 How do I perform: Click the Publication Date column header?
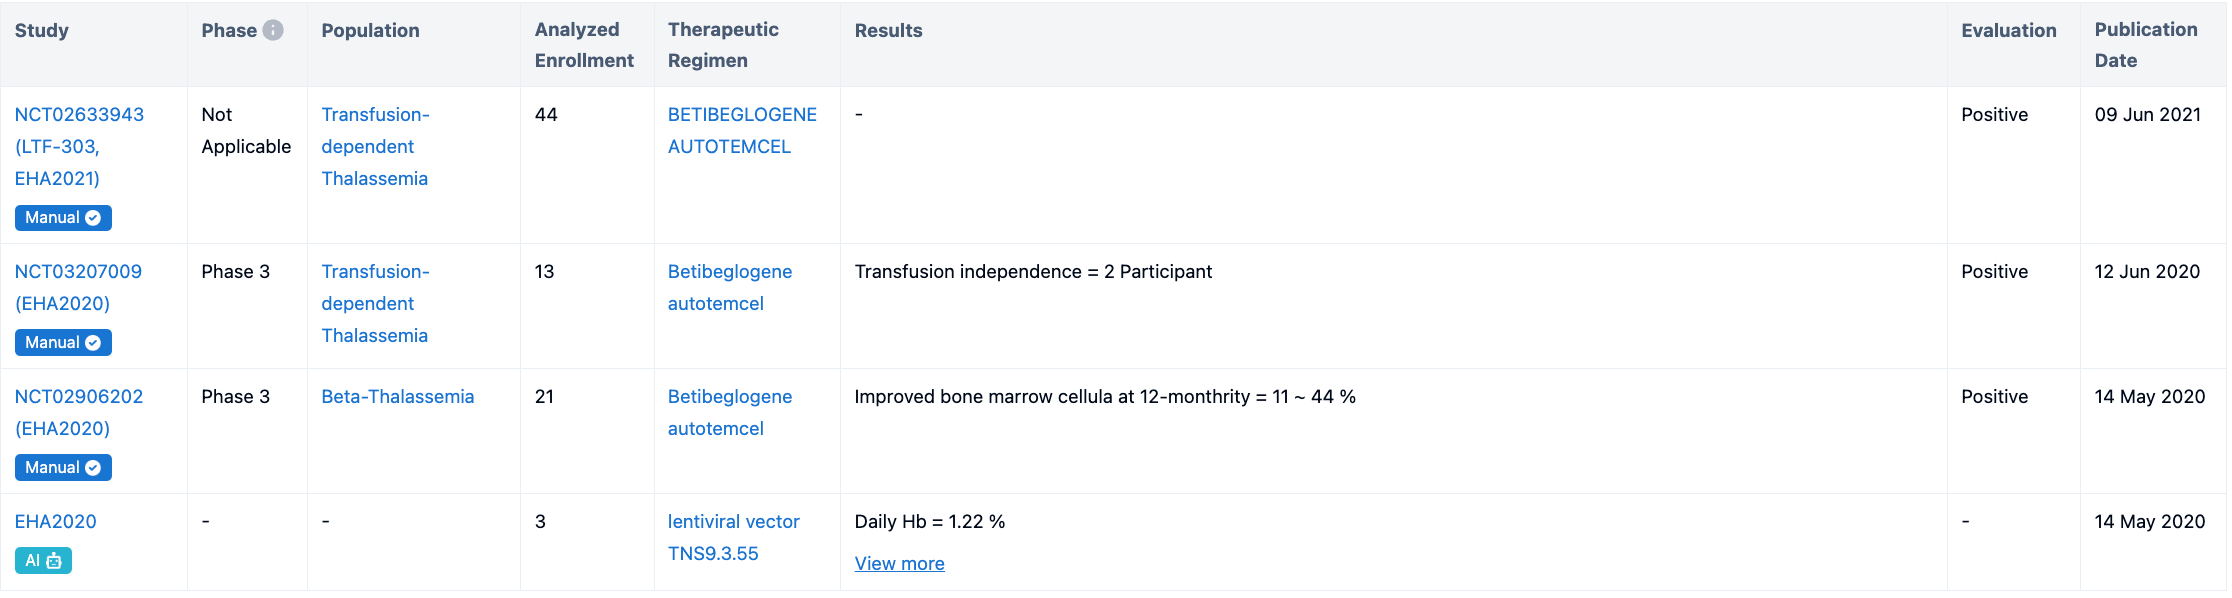[2145, 45]
